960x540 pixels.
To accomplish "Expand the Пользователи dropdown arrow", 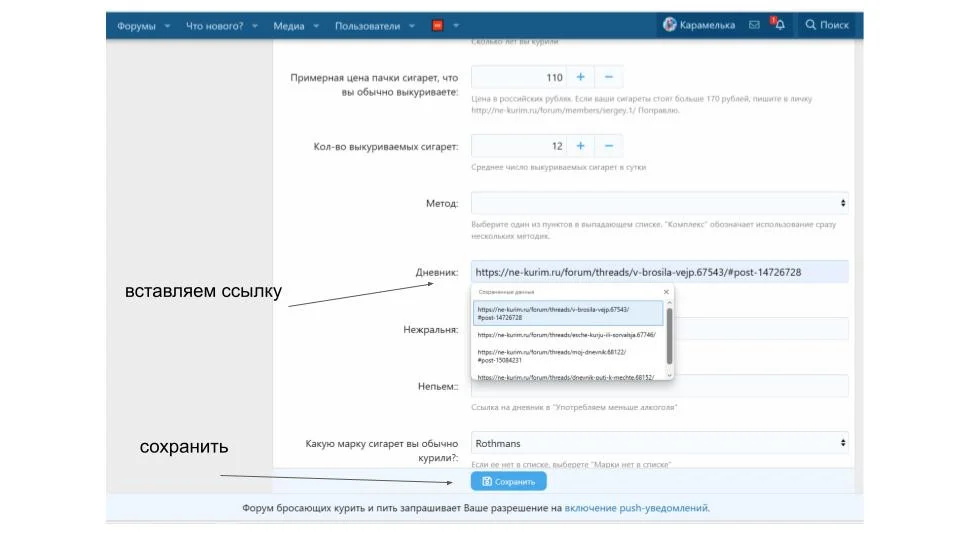I will click(x=412, y=26).
